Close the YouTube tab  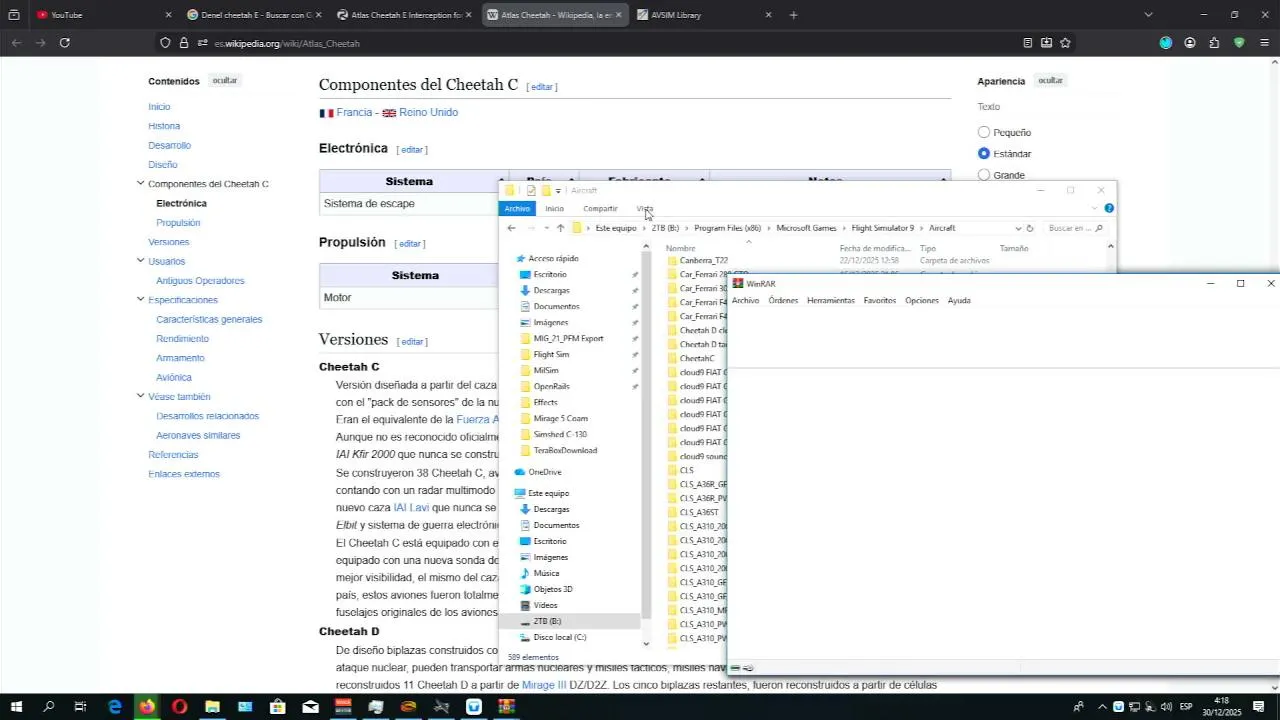pyautogui.click(x=168, y=15)
